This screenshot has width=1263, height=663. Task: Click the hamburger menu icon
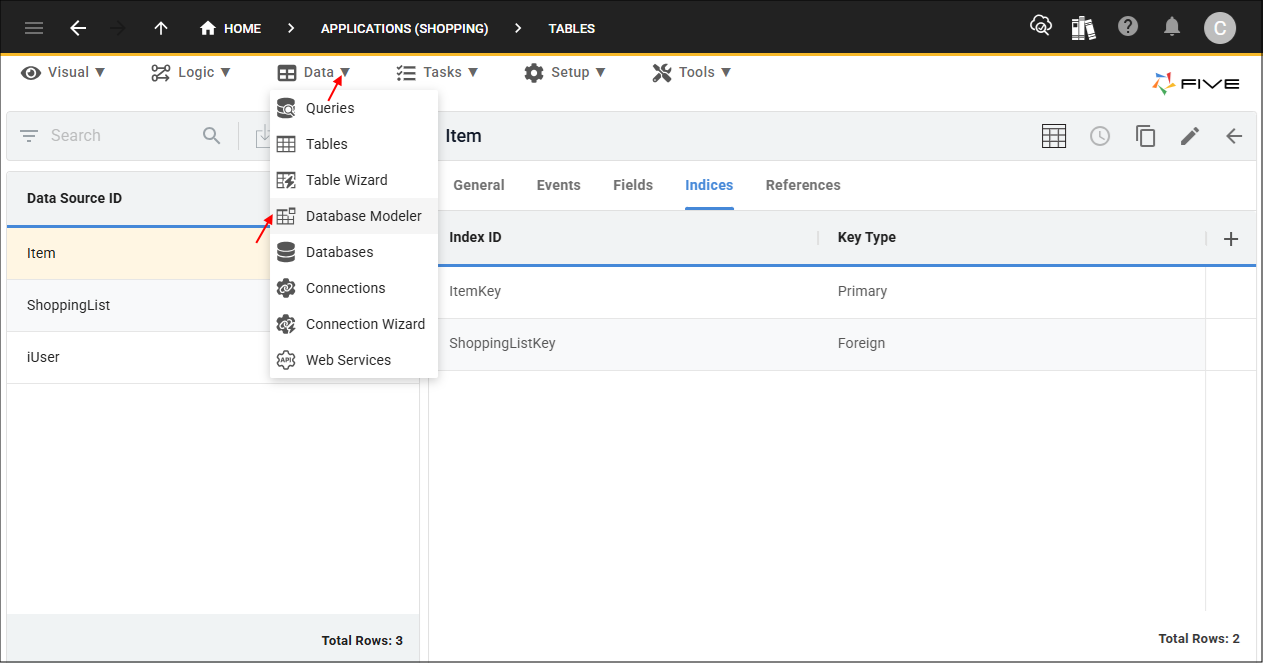33,27
